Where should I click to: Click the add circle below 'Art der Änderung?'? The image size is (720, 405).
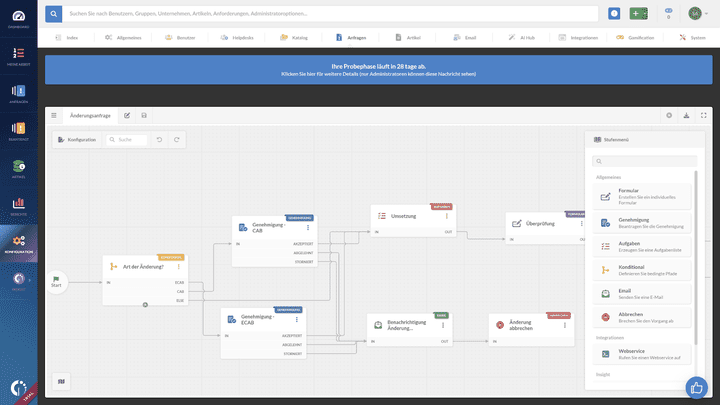145,305
